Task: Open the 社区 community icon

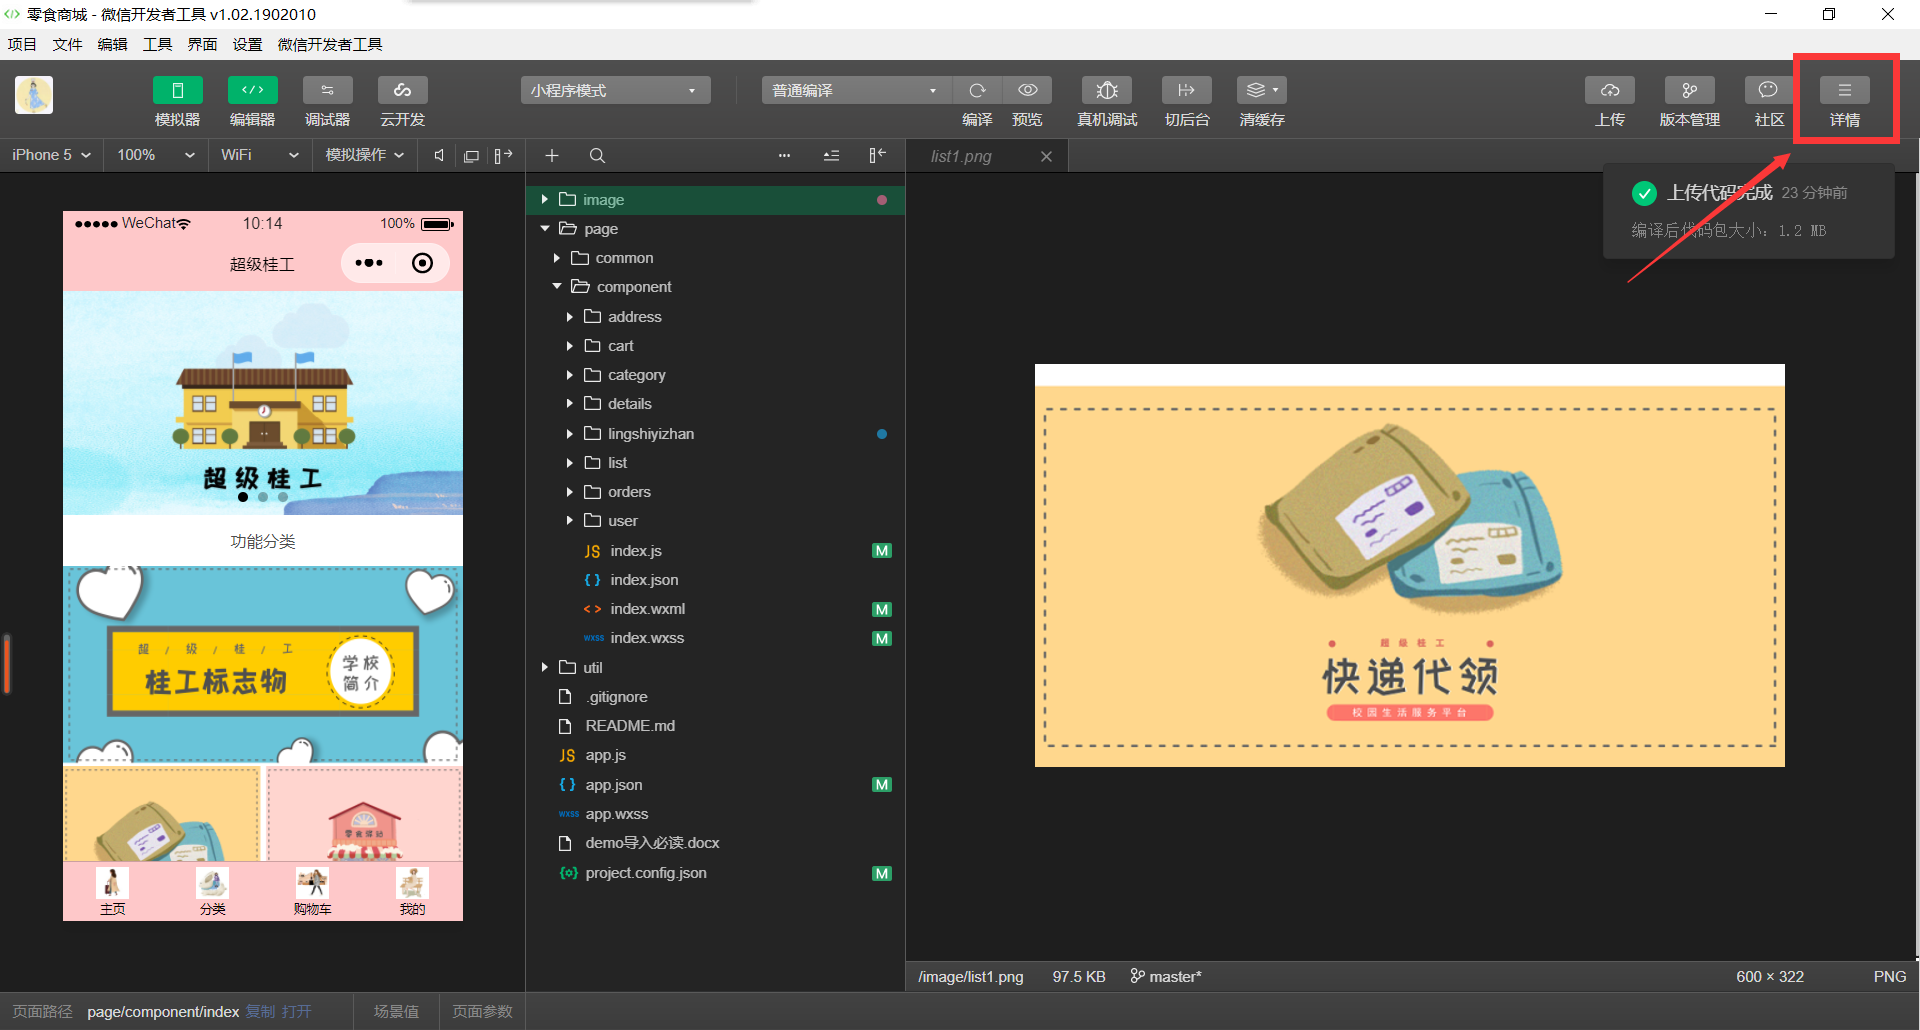Action: point(1769,90)
